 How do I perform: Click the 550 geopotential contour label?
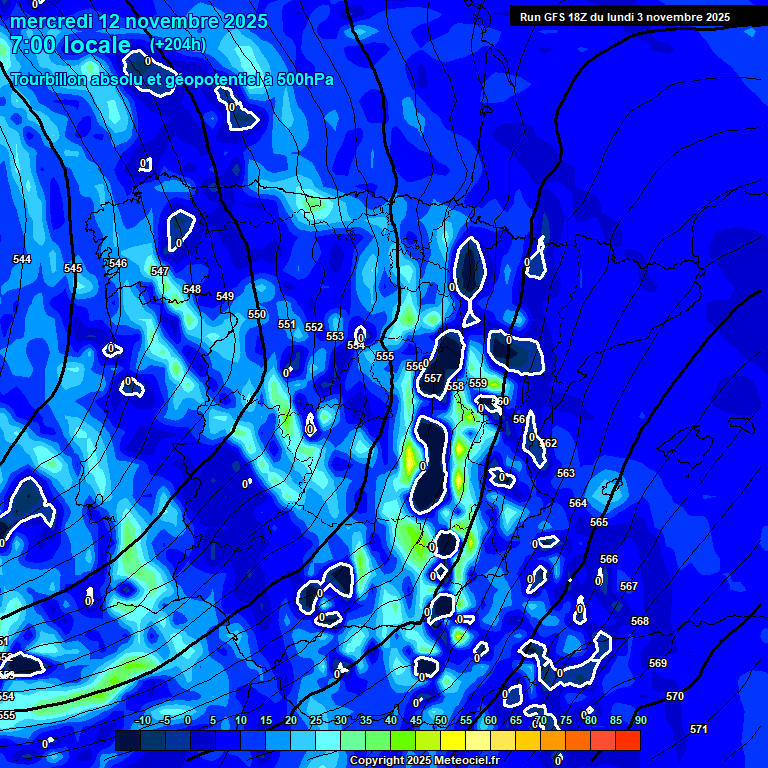pos(257,314)
